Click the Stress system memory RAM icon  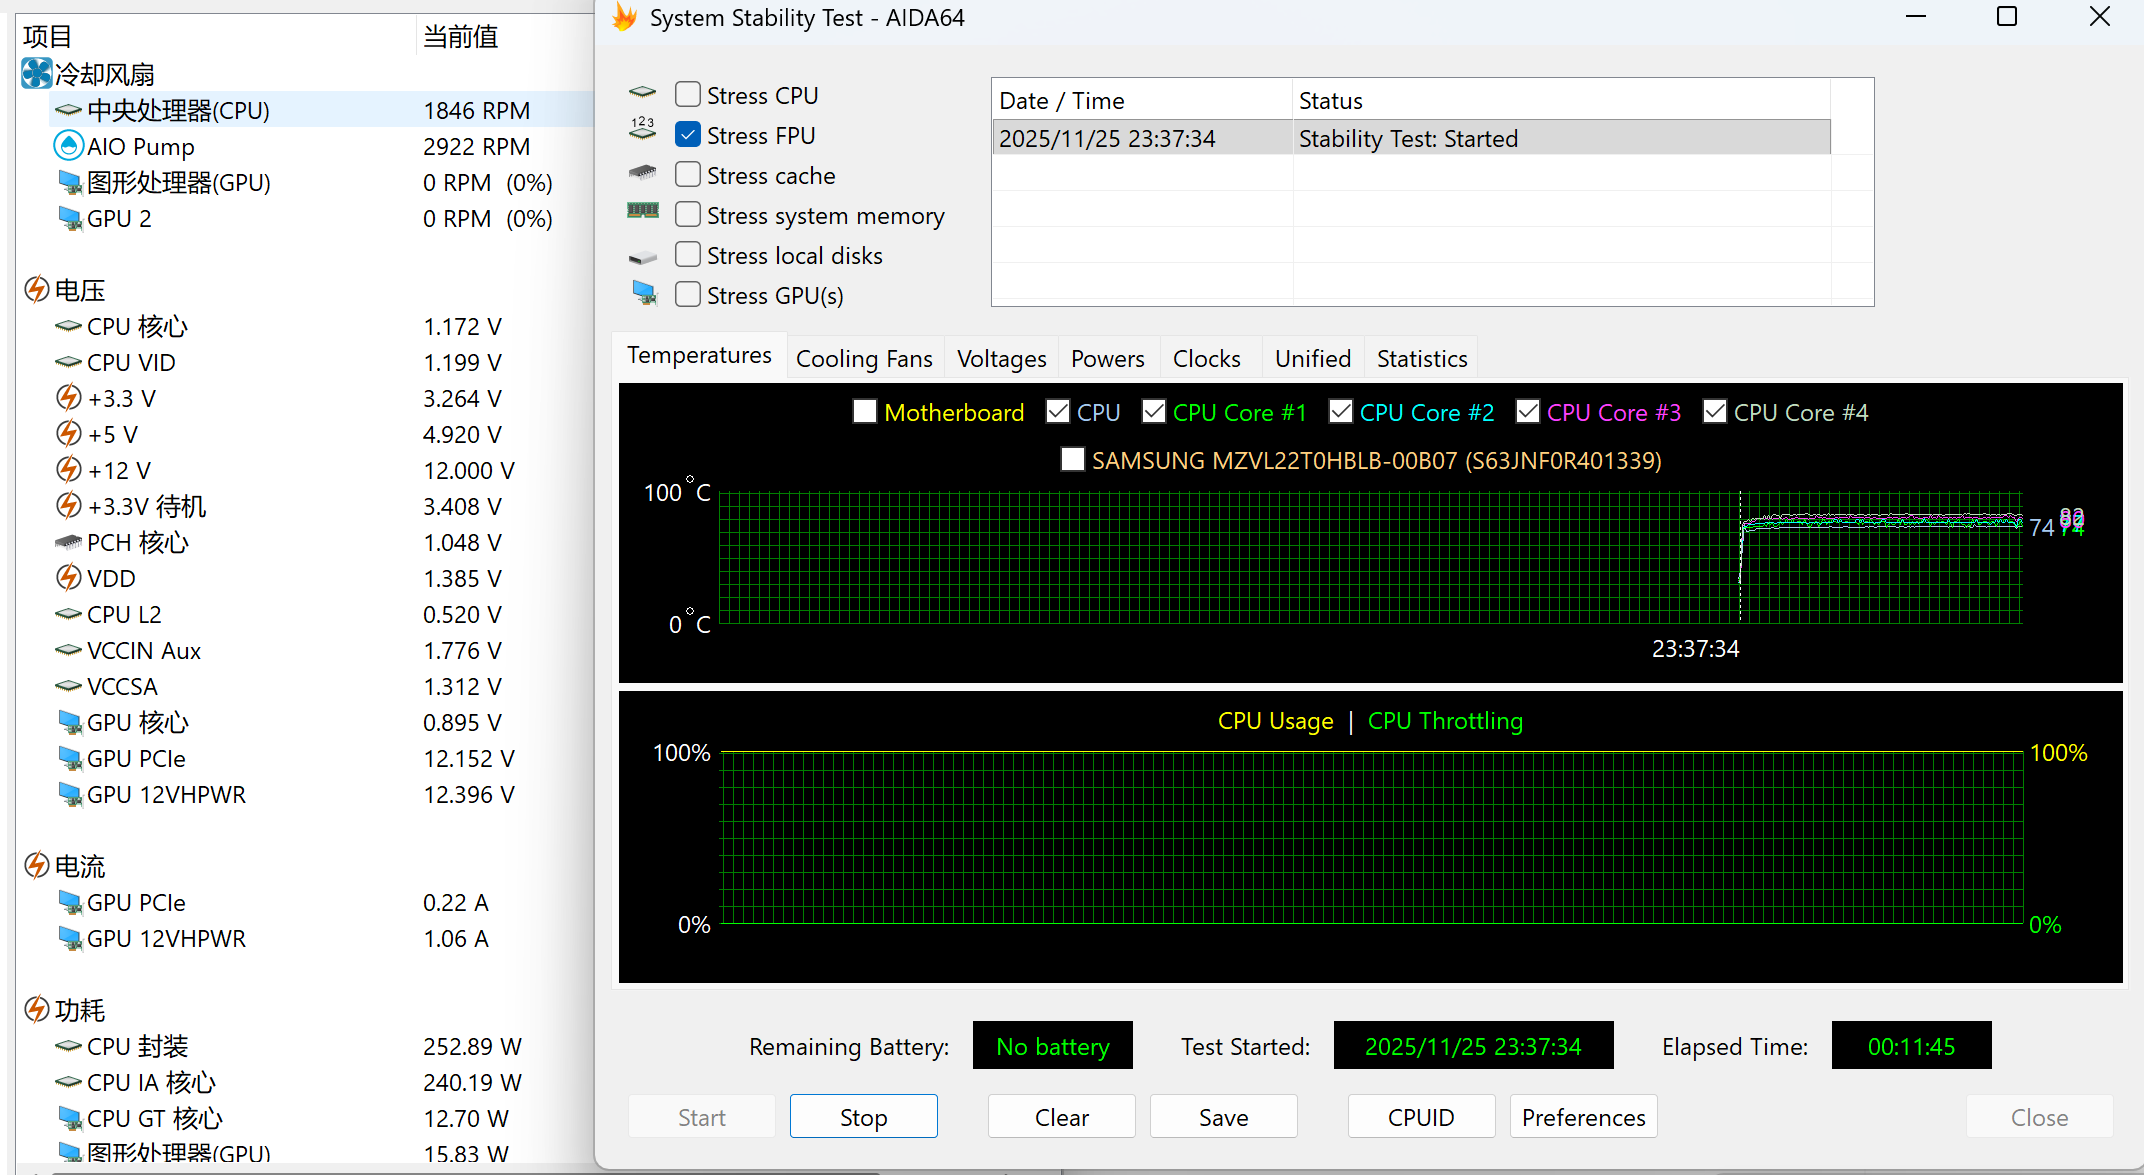click(643, 211)
